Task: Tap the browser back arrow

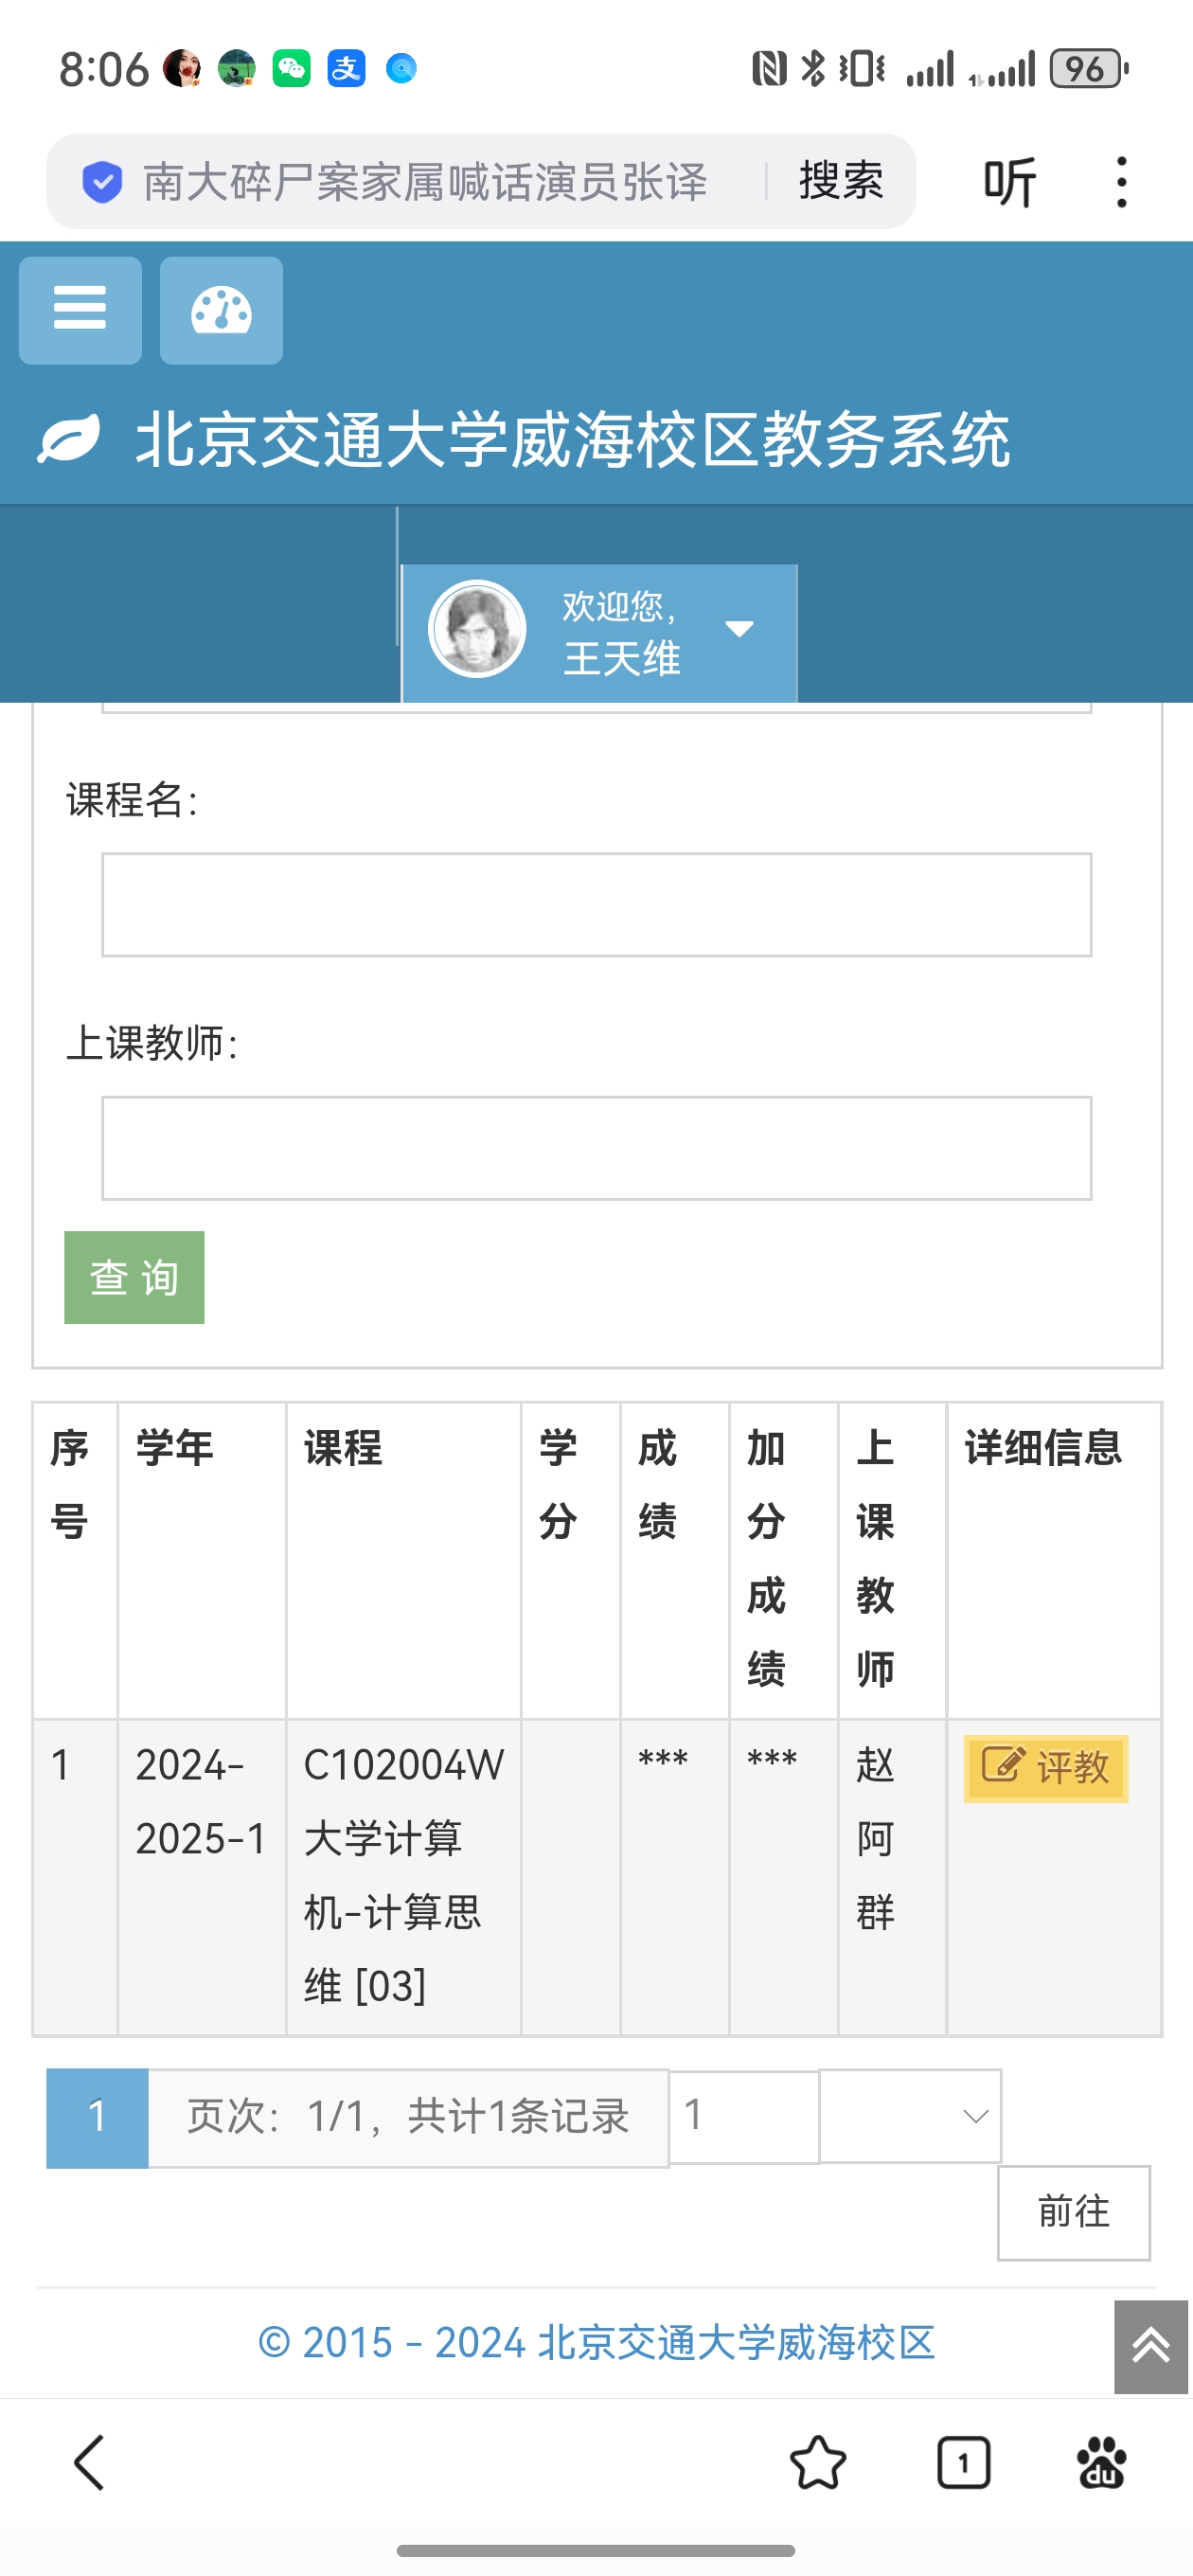Action: [90, 2462]
